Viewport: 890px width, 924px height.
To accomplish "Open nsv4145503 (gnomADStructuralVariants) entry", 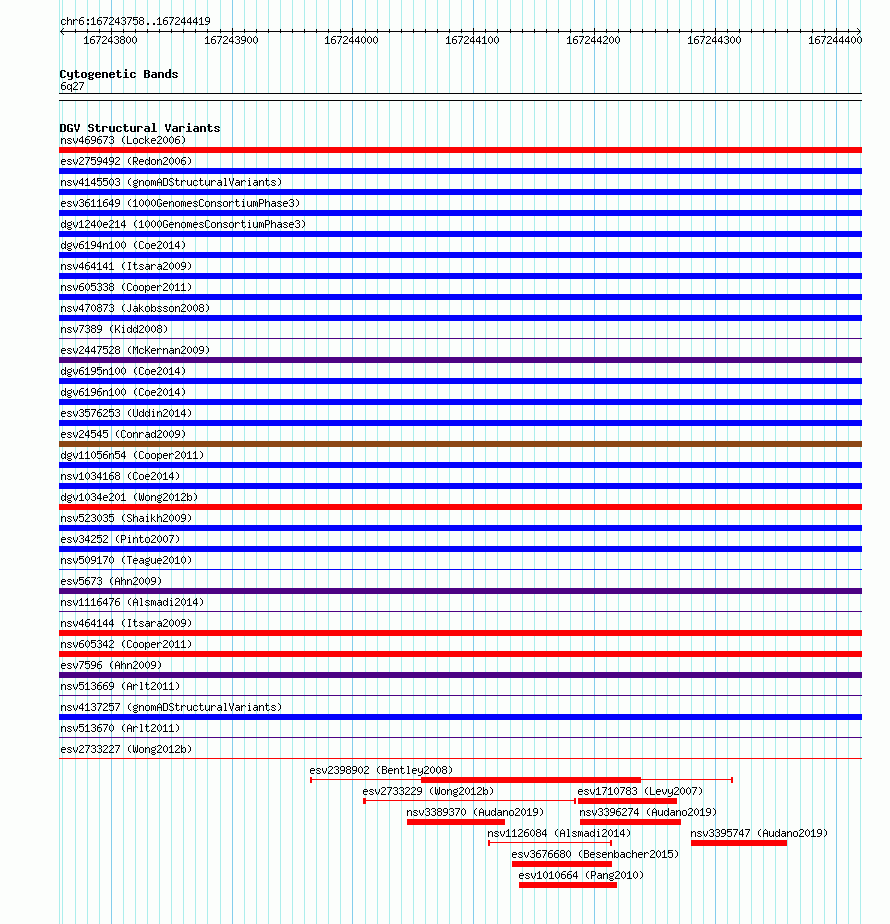I will pyautogui.click(x=171, y=182).
